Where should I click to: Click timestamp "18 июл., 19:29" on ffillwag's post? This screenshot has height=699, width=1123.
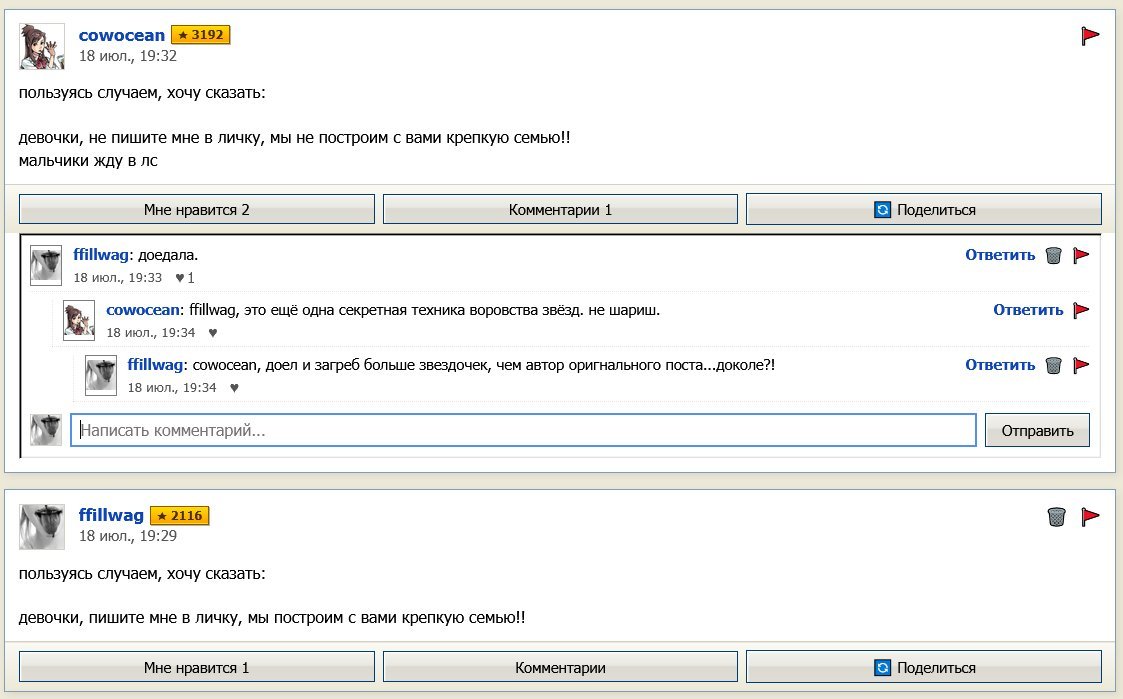pos(127,536)
